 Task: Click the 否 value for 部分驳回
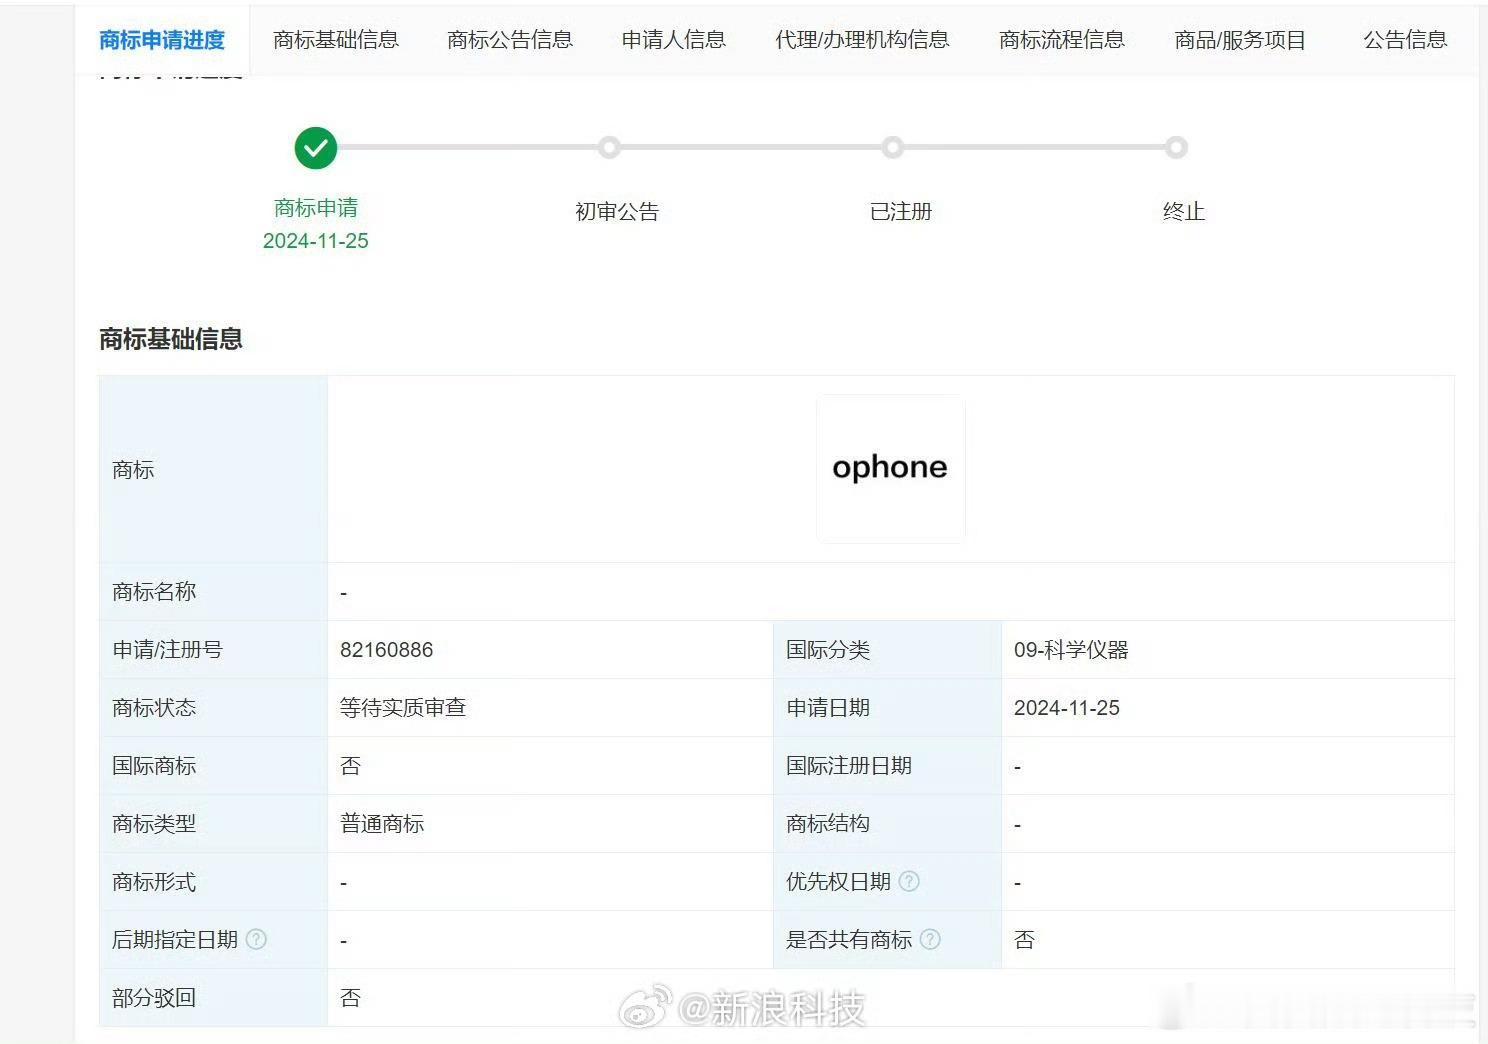pos(350,998)
